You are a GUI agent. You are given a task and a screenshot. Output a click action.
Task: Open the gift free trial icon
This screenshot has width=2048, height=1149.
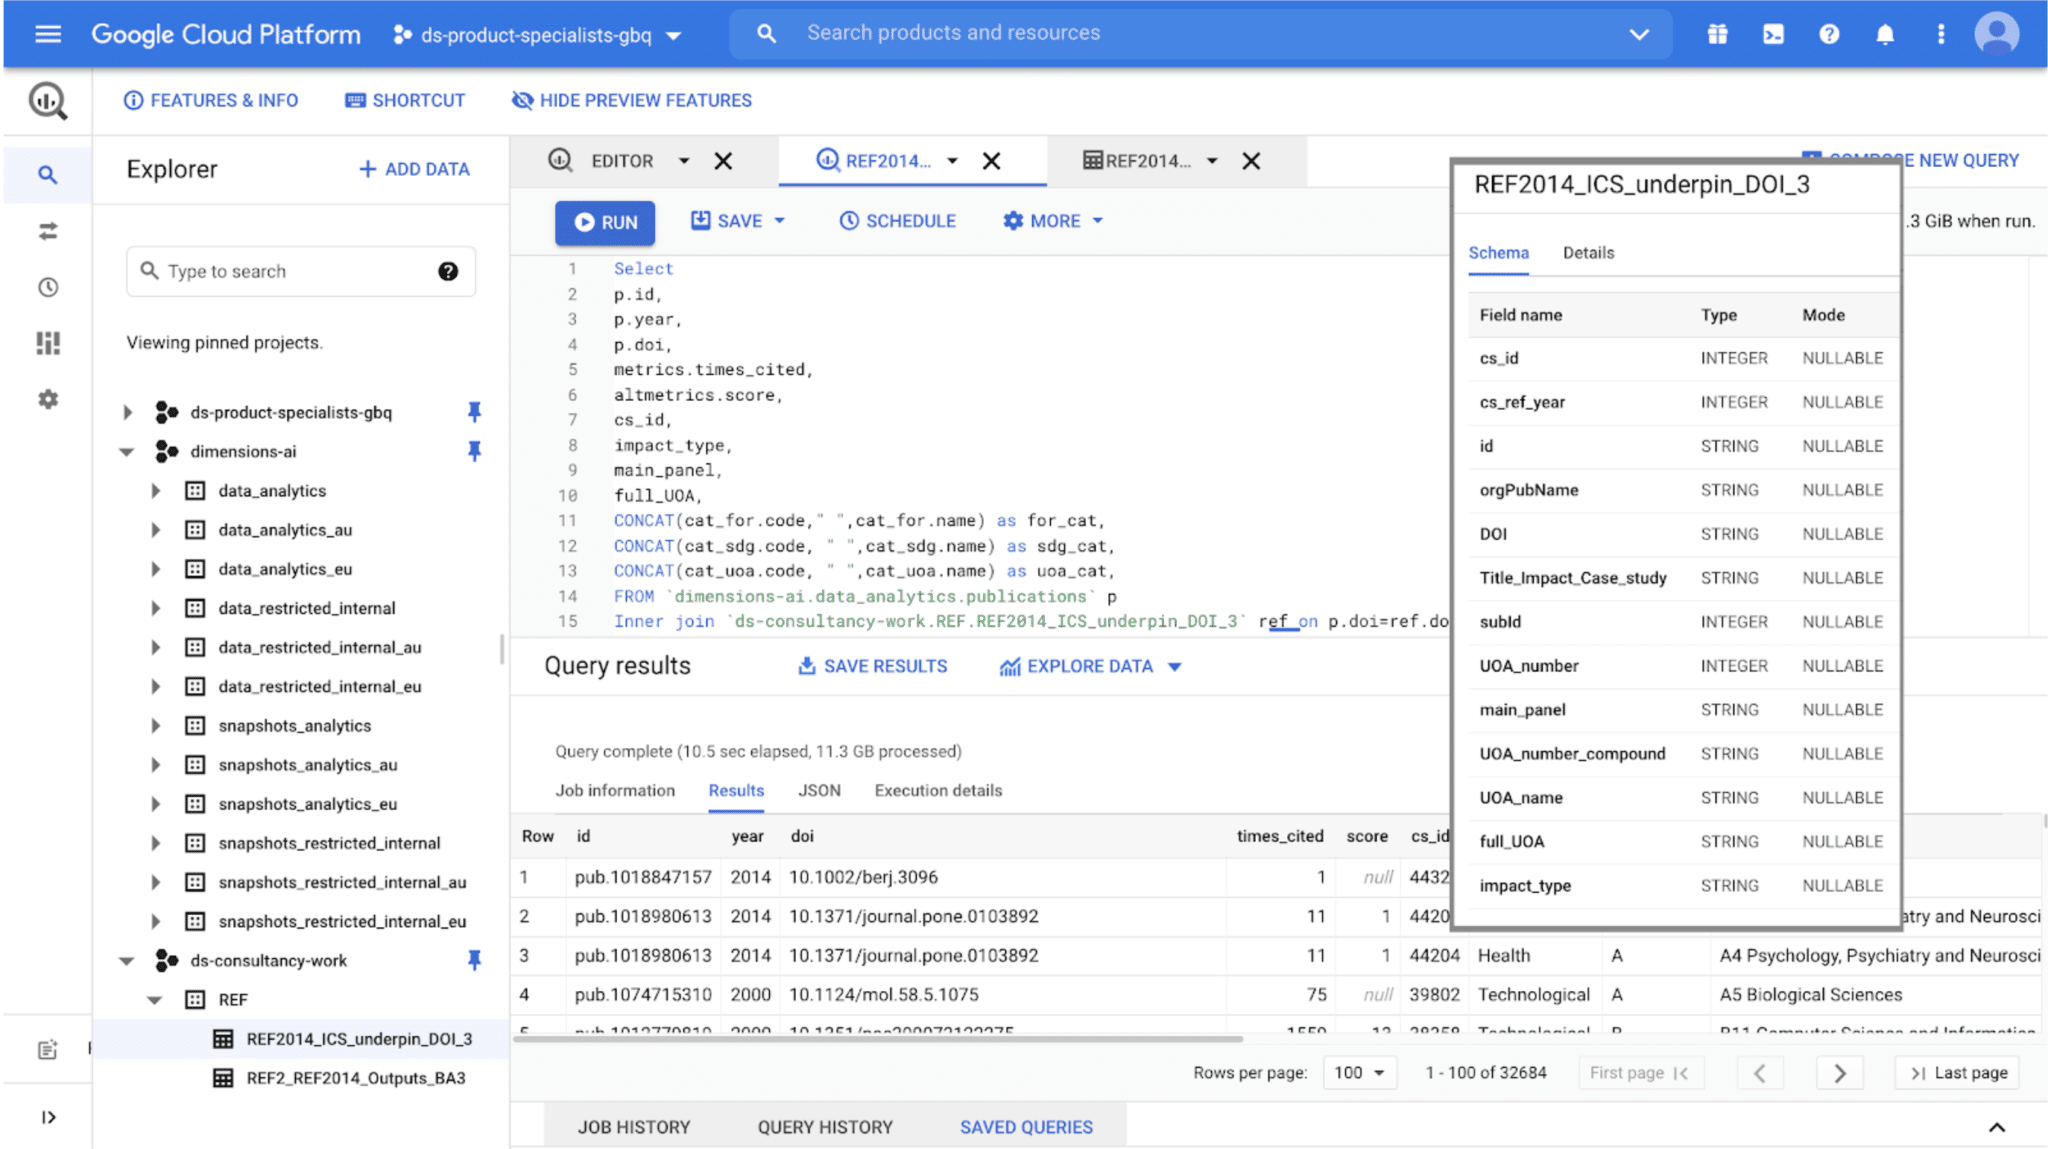1717,34
